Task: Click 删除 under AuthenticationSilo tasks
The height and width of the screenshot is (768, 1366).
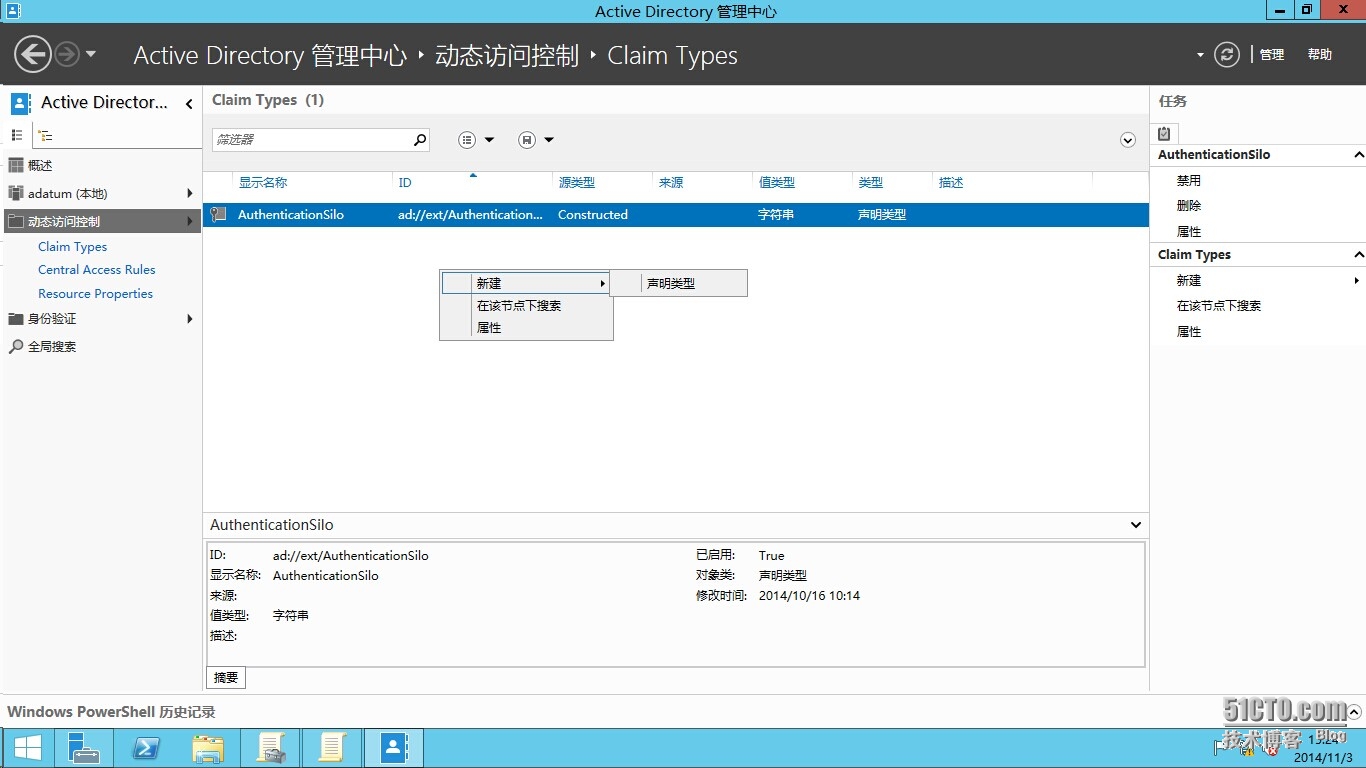Action: 1189,206
